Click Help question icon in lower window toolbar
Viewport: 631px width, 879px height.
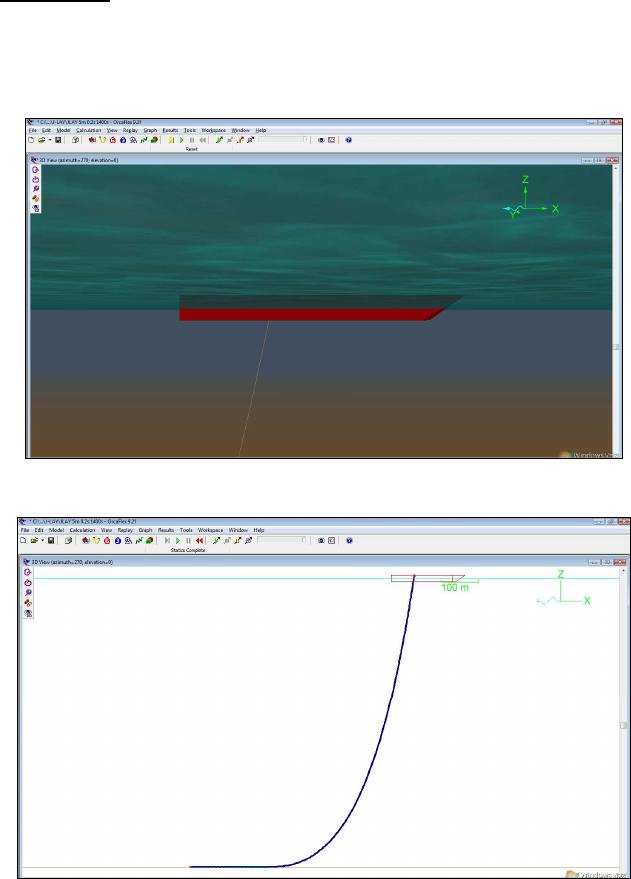point(346,541)
